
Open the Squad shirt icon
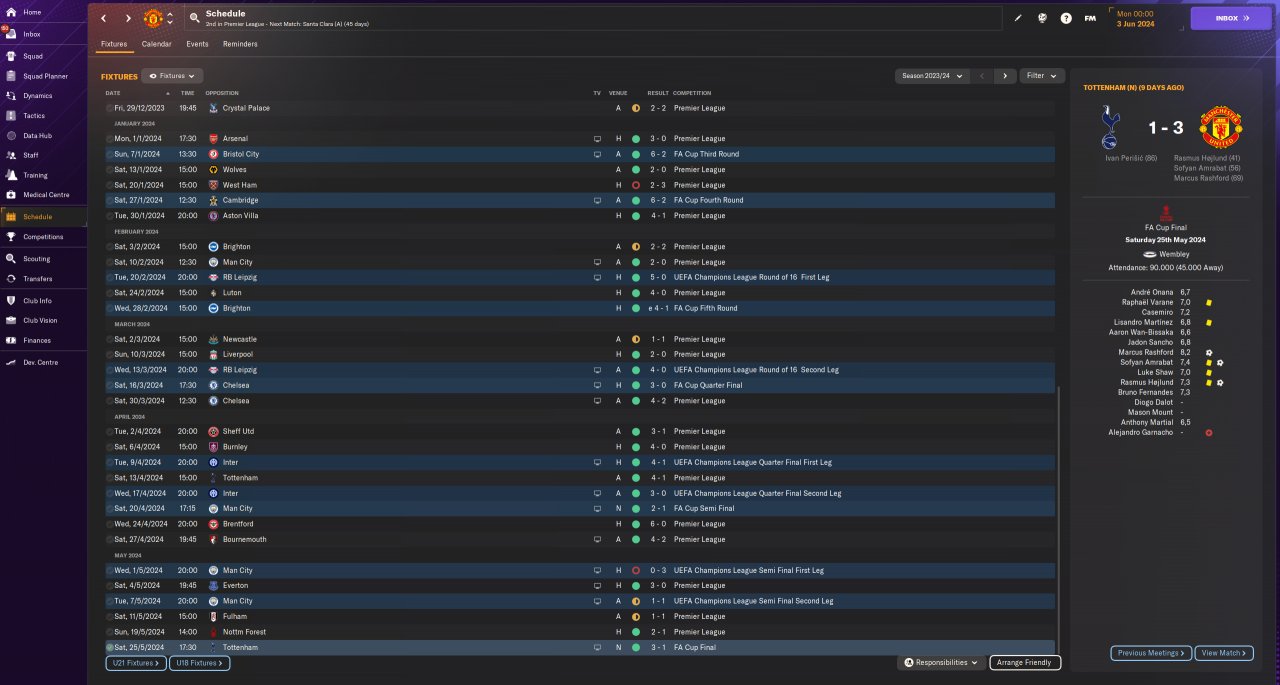point(11,56)
